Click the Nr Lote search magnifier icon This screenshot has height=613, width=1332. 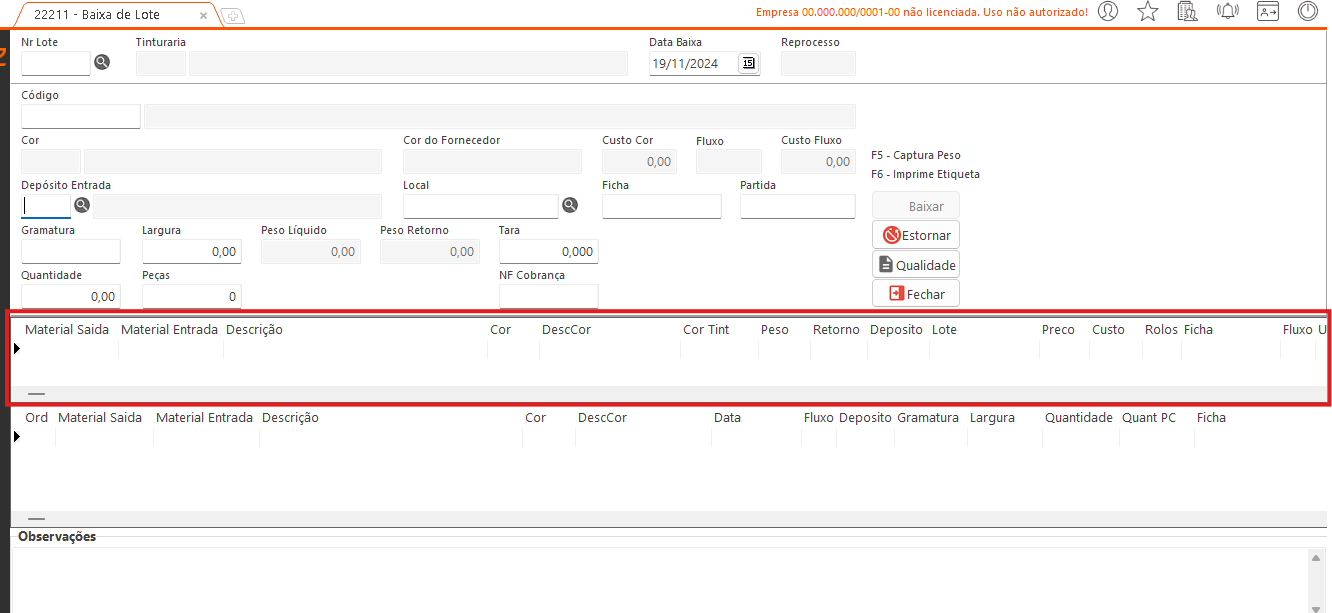tap(102, 62)
